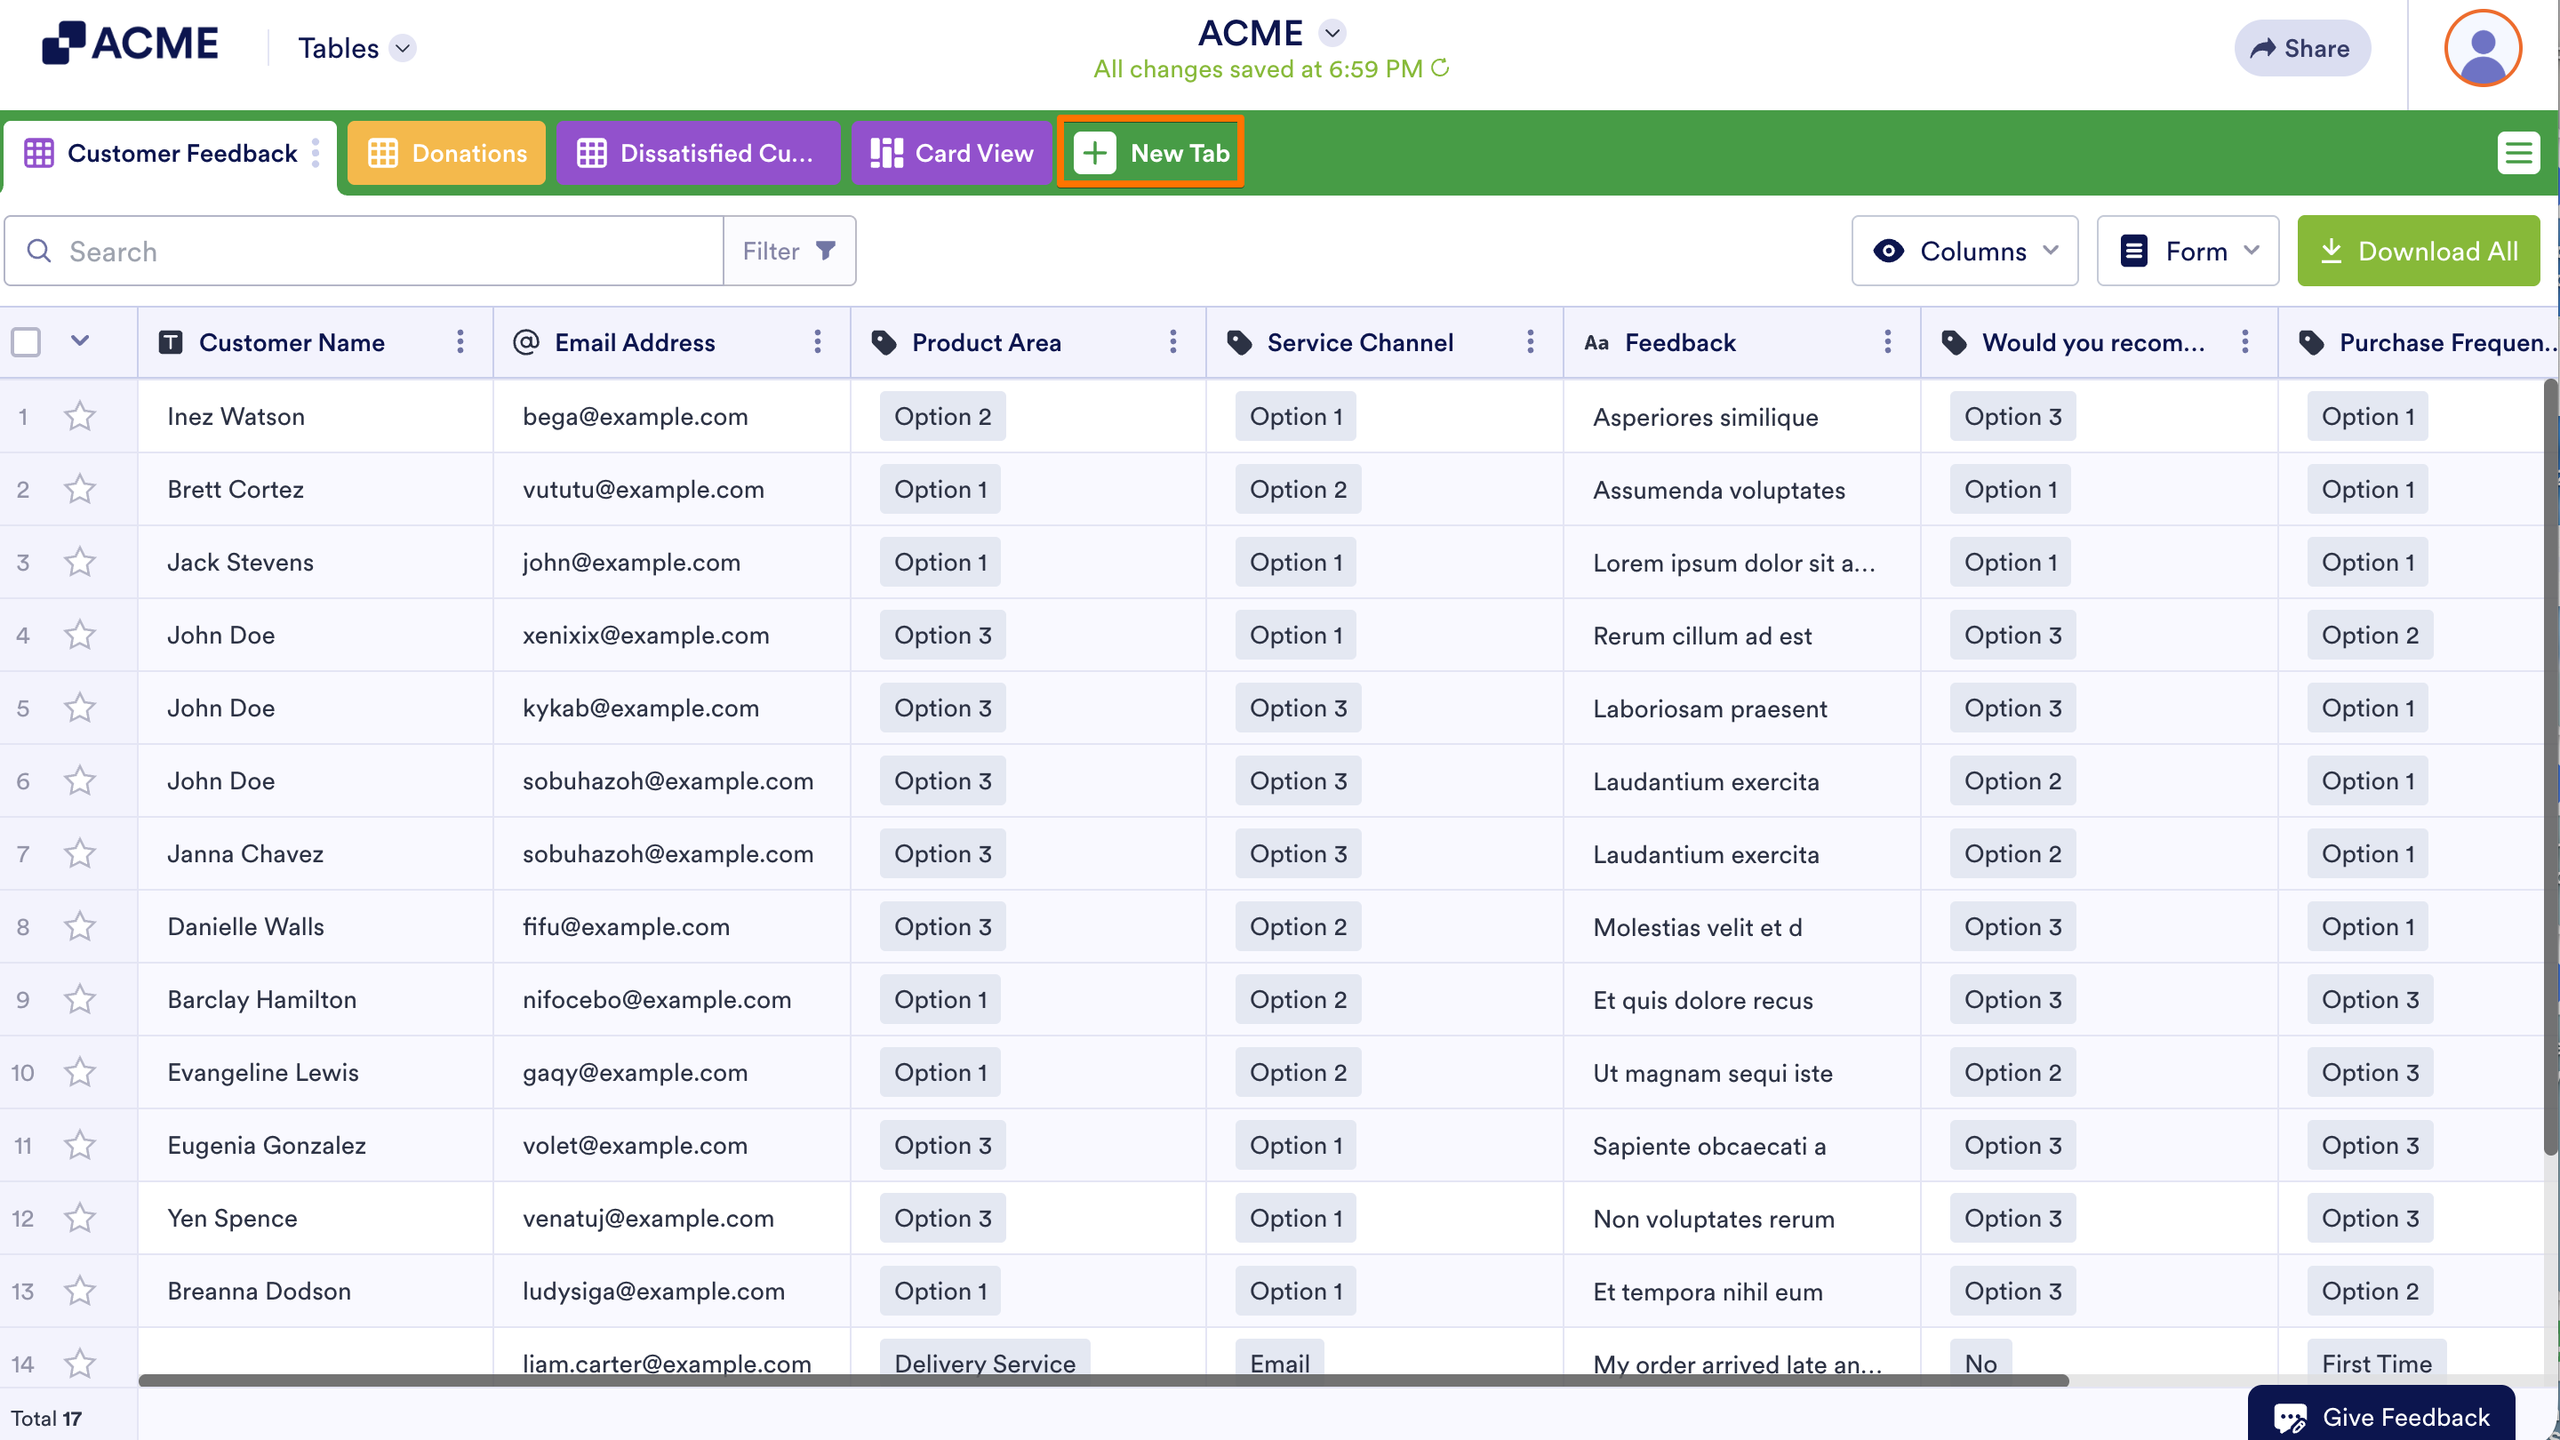Viewport: 2560px width, 1440px height.
Task: Star row 14
Action: pyautogui.click(x=80, y=1363)
